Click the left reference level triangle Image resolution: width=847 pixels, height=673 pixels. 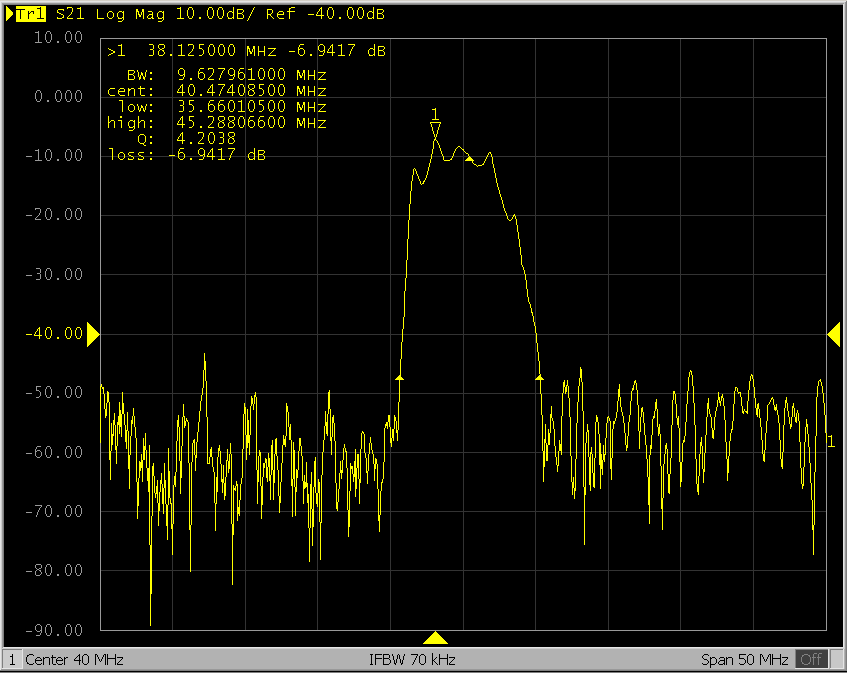tap(93, 335)
